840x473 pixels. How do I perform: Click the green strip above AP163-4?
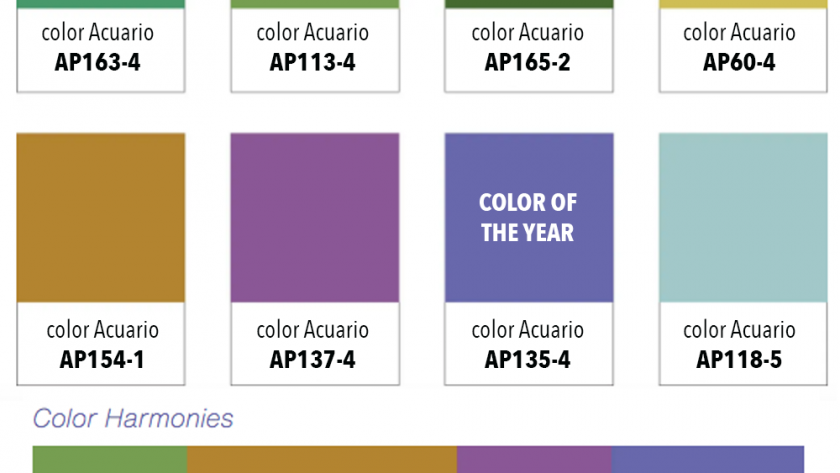coord(101,4)
